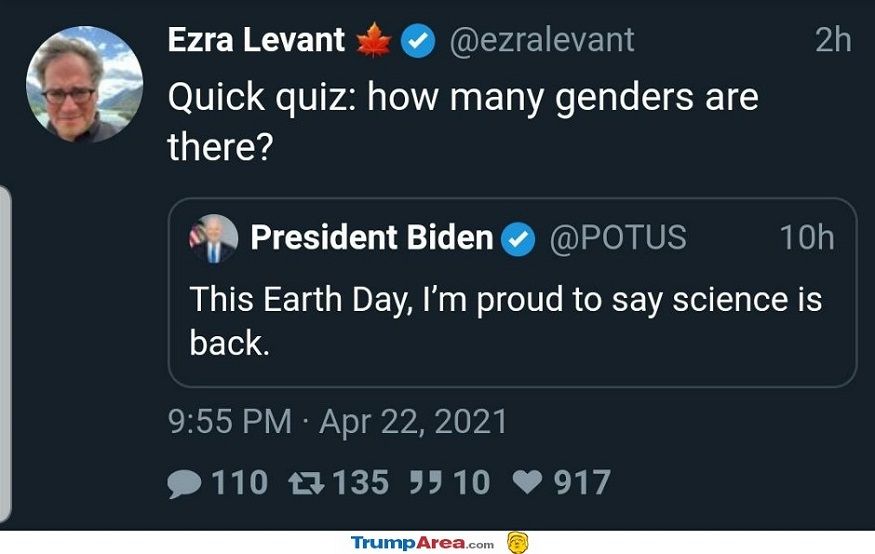Open Ezra Levant's profile photo
The image size is (875, 554).
click(84, 85)
